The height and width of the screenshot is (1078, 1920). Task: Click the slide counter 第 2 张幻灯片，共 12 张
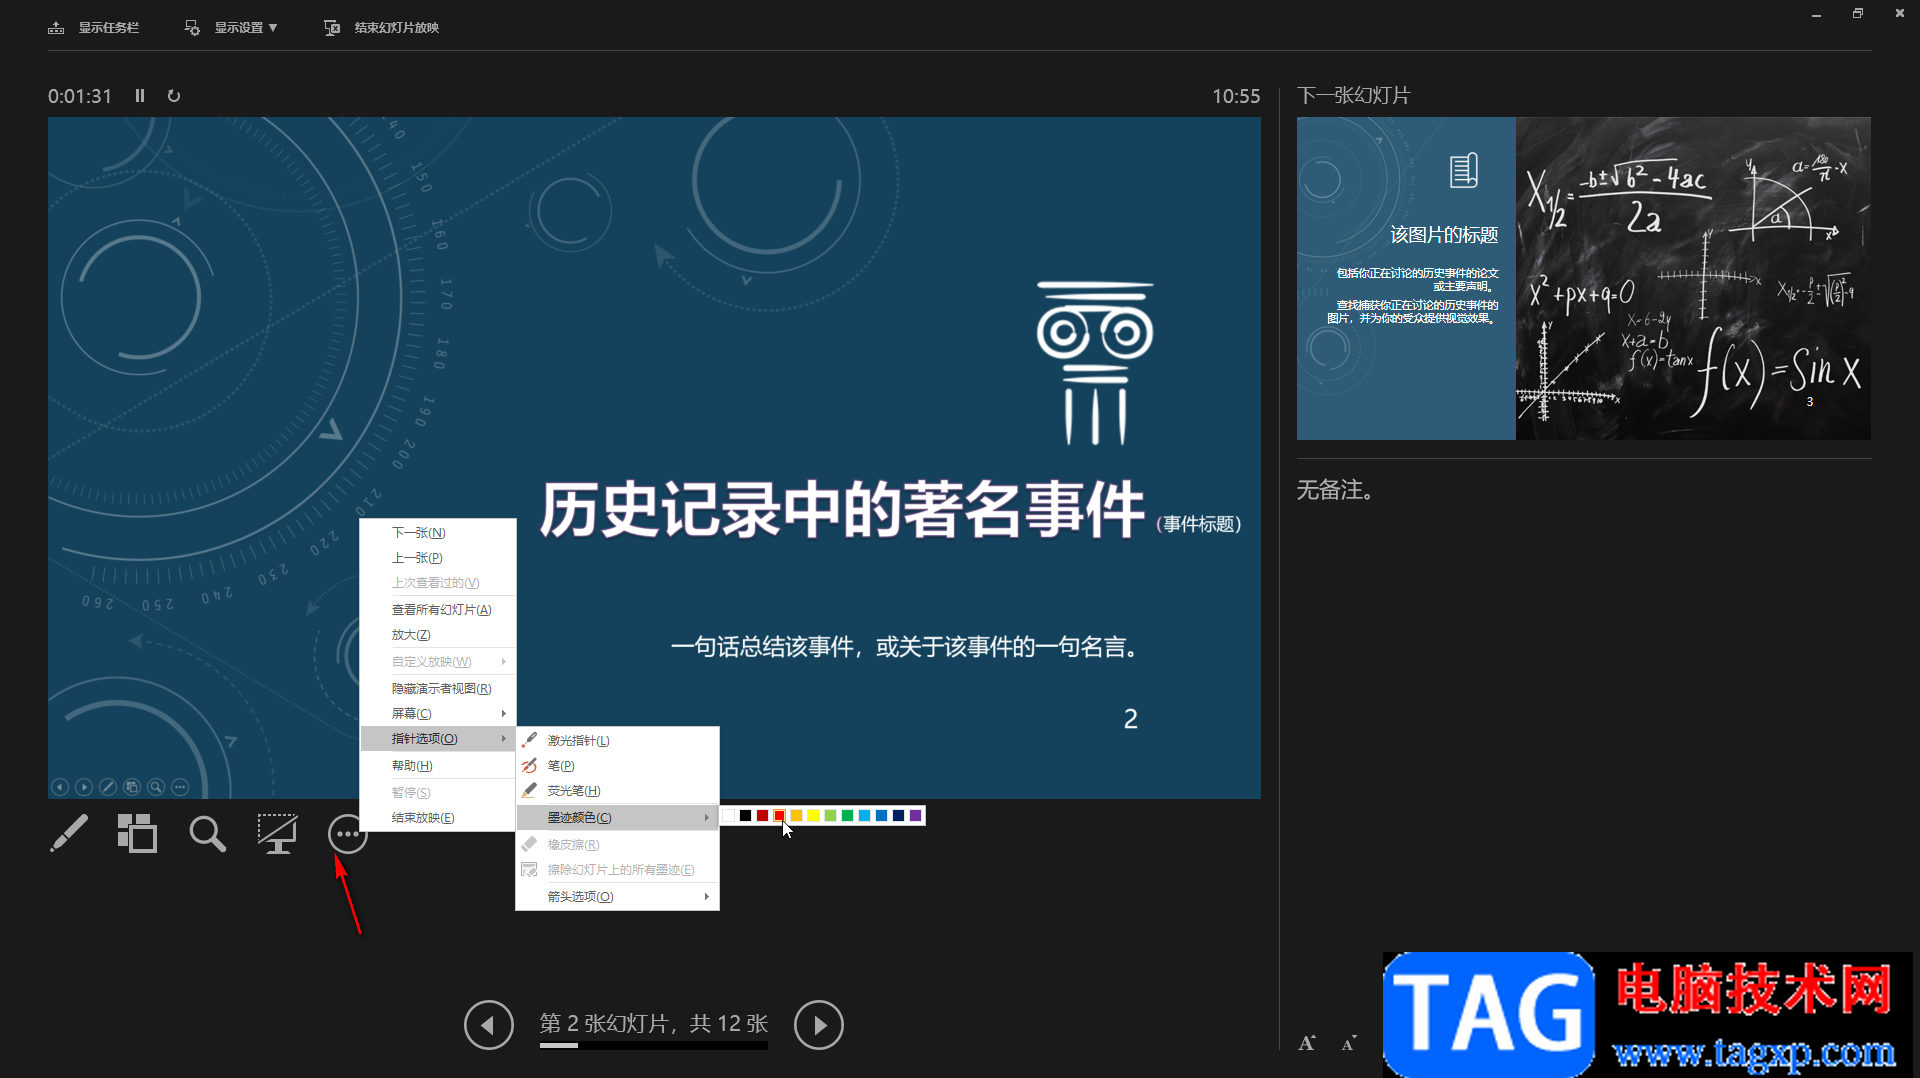tap(654, 1023)
